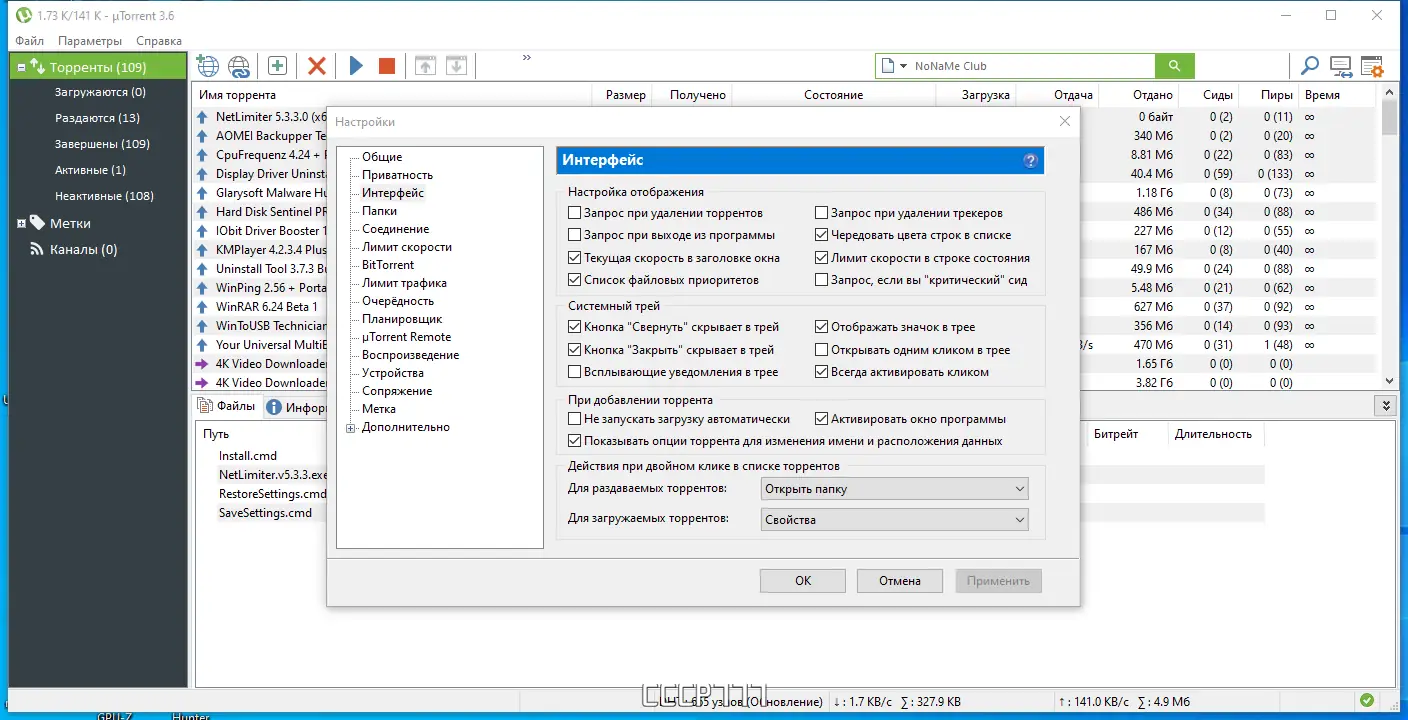Viewport: 1408px width, 720px height.
Task: Sort the list by the Сиды column header
Action: tap(1218, 95)
